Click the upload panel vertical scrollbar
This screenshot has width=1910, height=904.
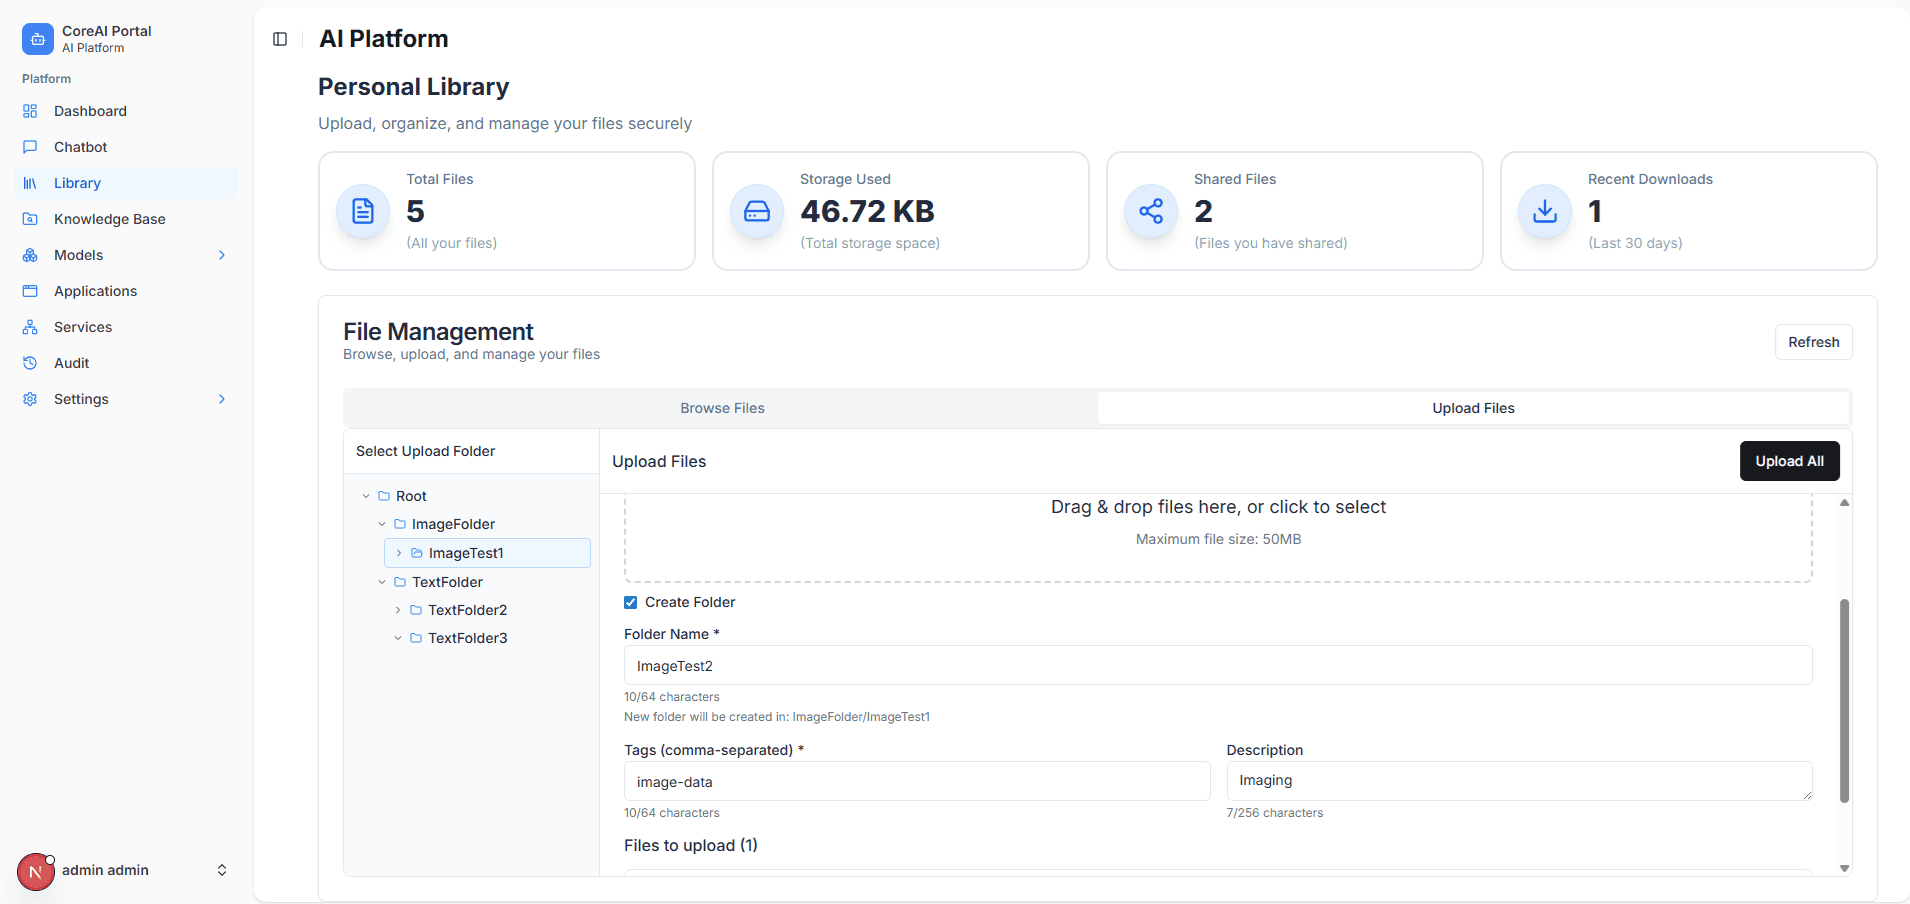pos(1844,700)
